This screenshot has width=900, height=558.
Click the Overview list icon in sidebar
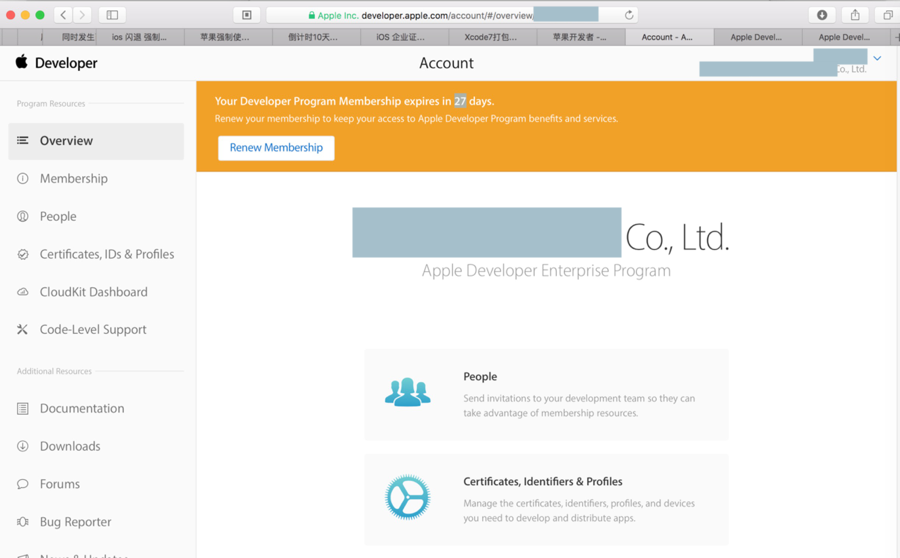22,140
